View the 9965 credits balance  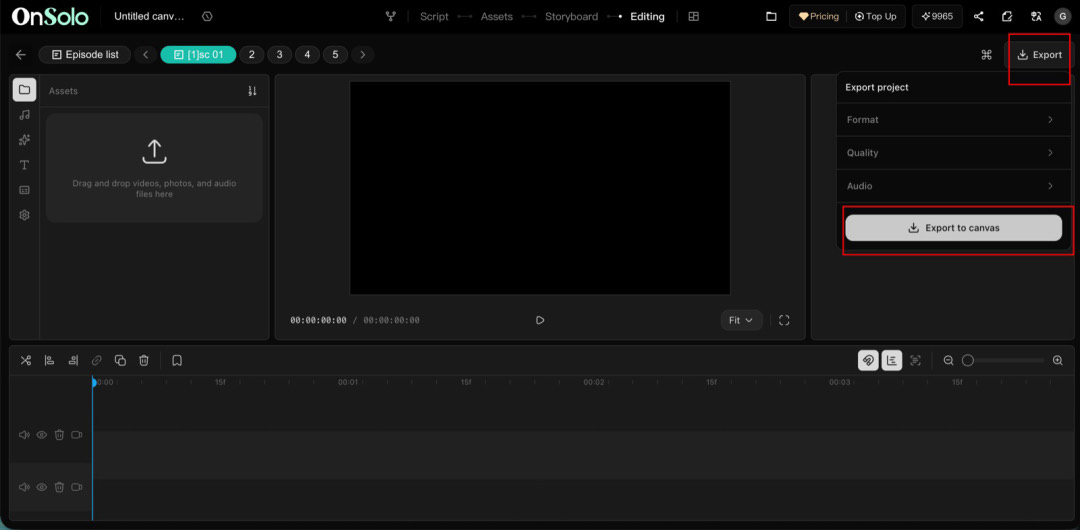pyautogui.click(x=937, y=17)
